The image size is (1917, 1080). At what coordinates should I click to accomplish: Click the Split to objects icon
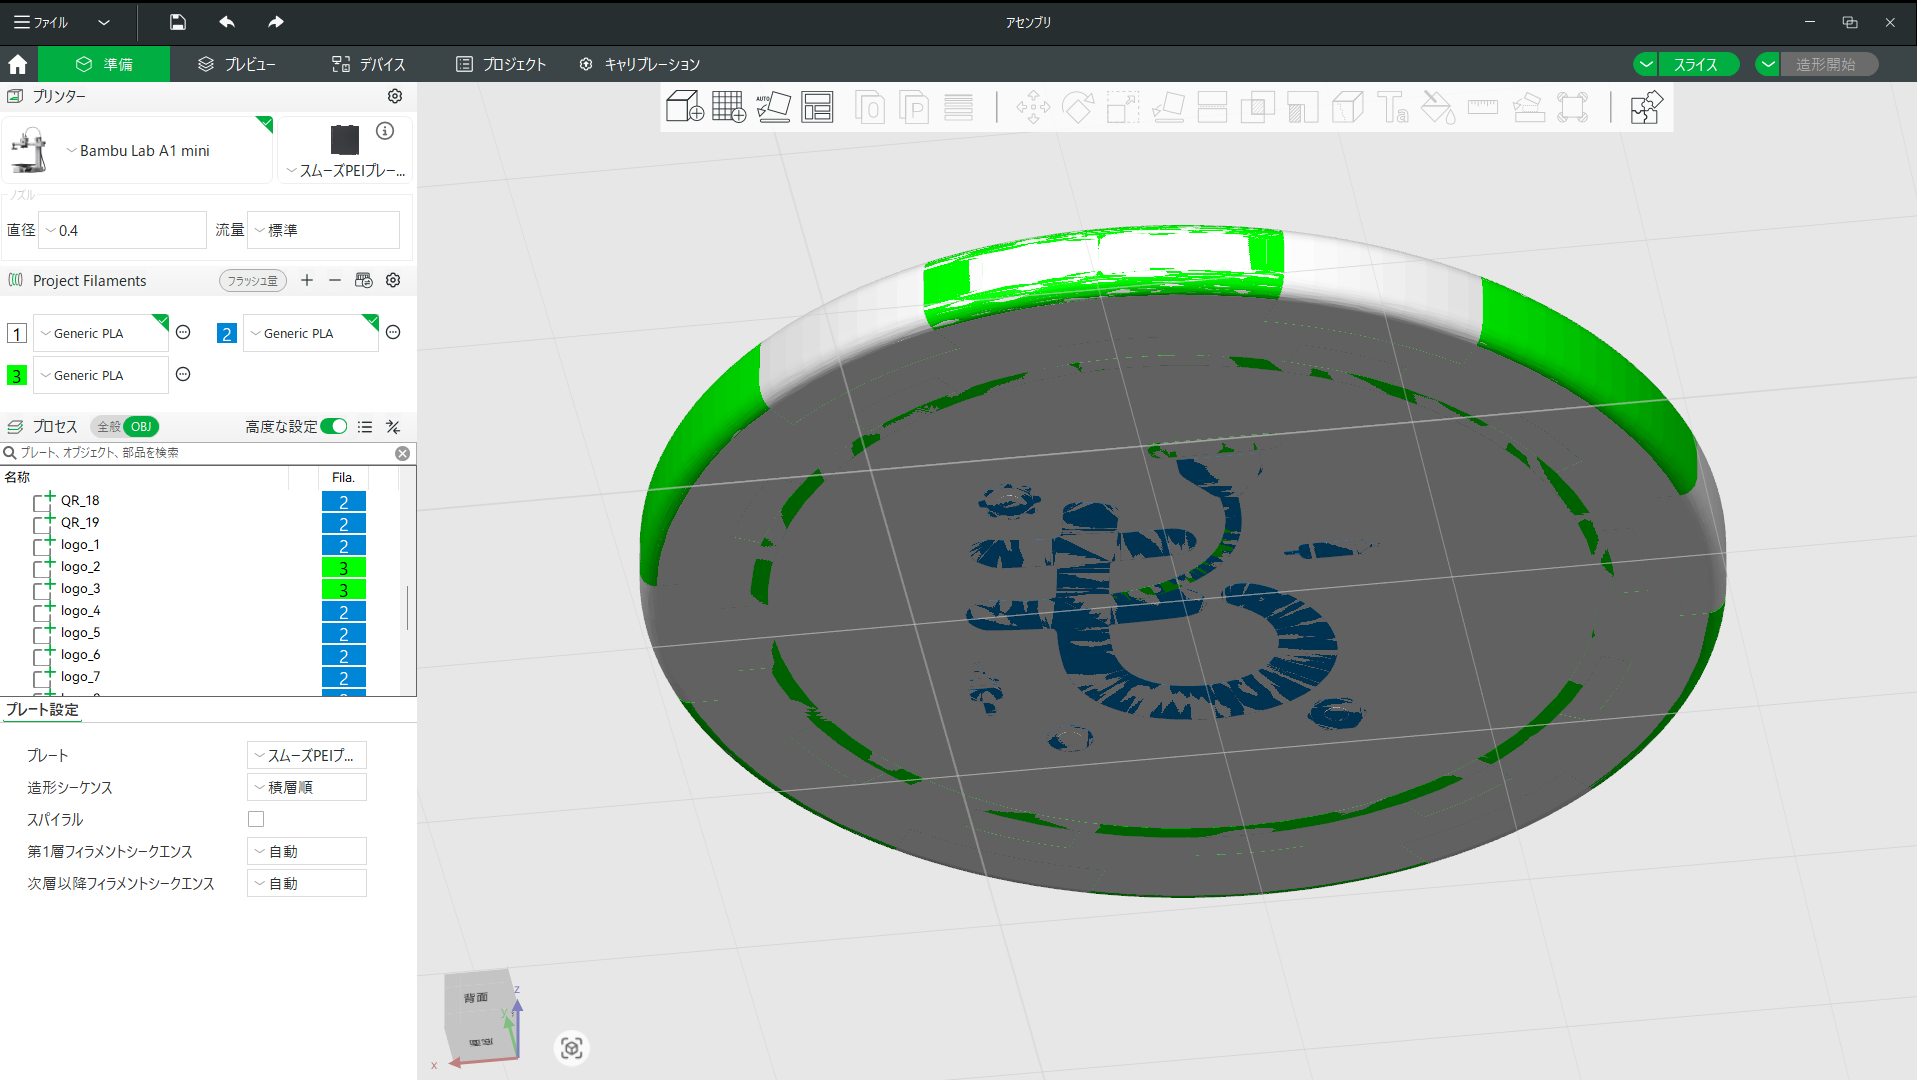click(x=870, y=107)
